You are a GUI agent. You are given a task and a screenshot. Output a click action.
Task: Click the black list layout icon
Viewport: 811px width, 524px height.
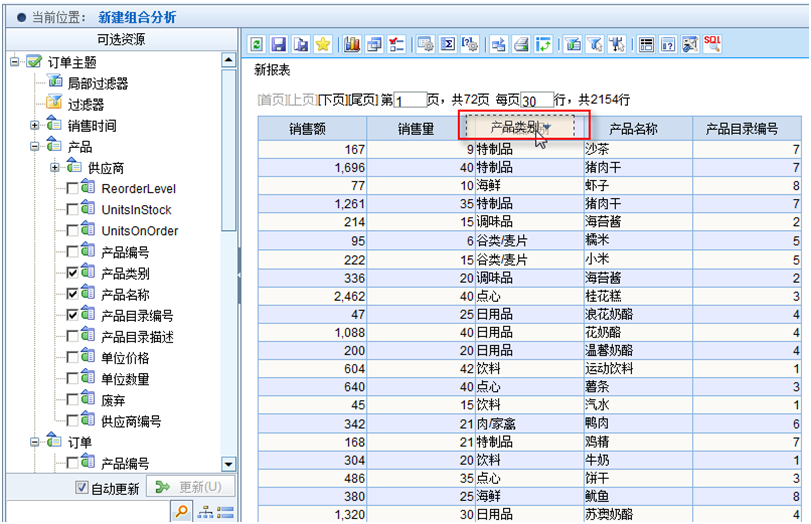(x=646, y=44)
